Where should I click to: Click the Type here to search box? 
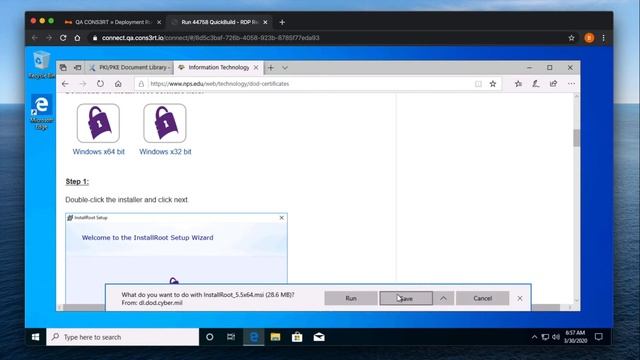(x=122, y=337)
